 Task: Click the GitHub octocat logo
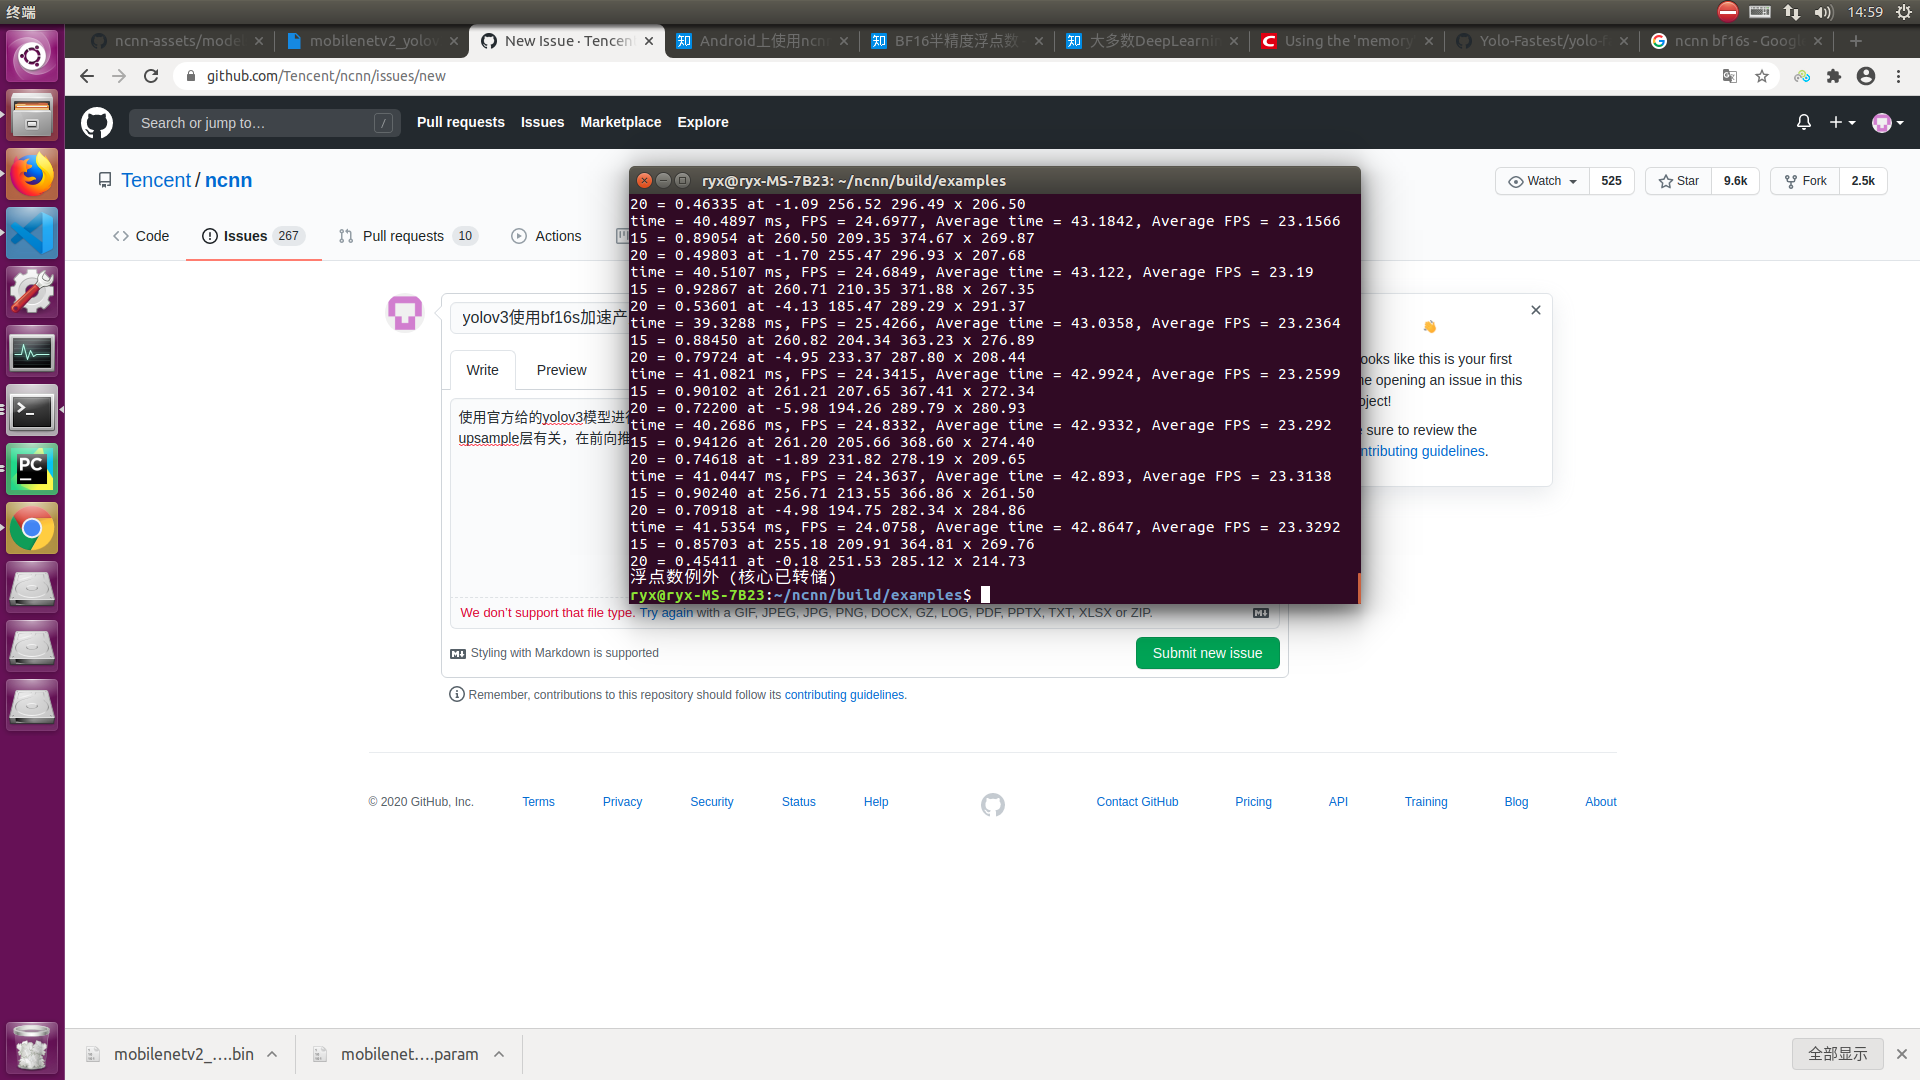(x=97, y=122)
